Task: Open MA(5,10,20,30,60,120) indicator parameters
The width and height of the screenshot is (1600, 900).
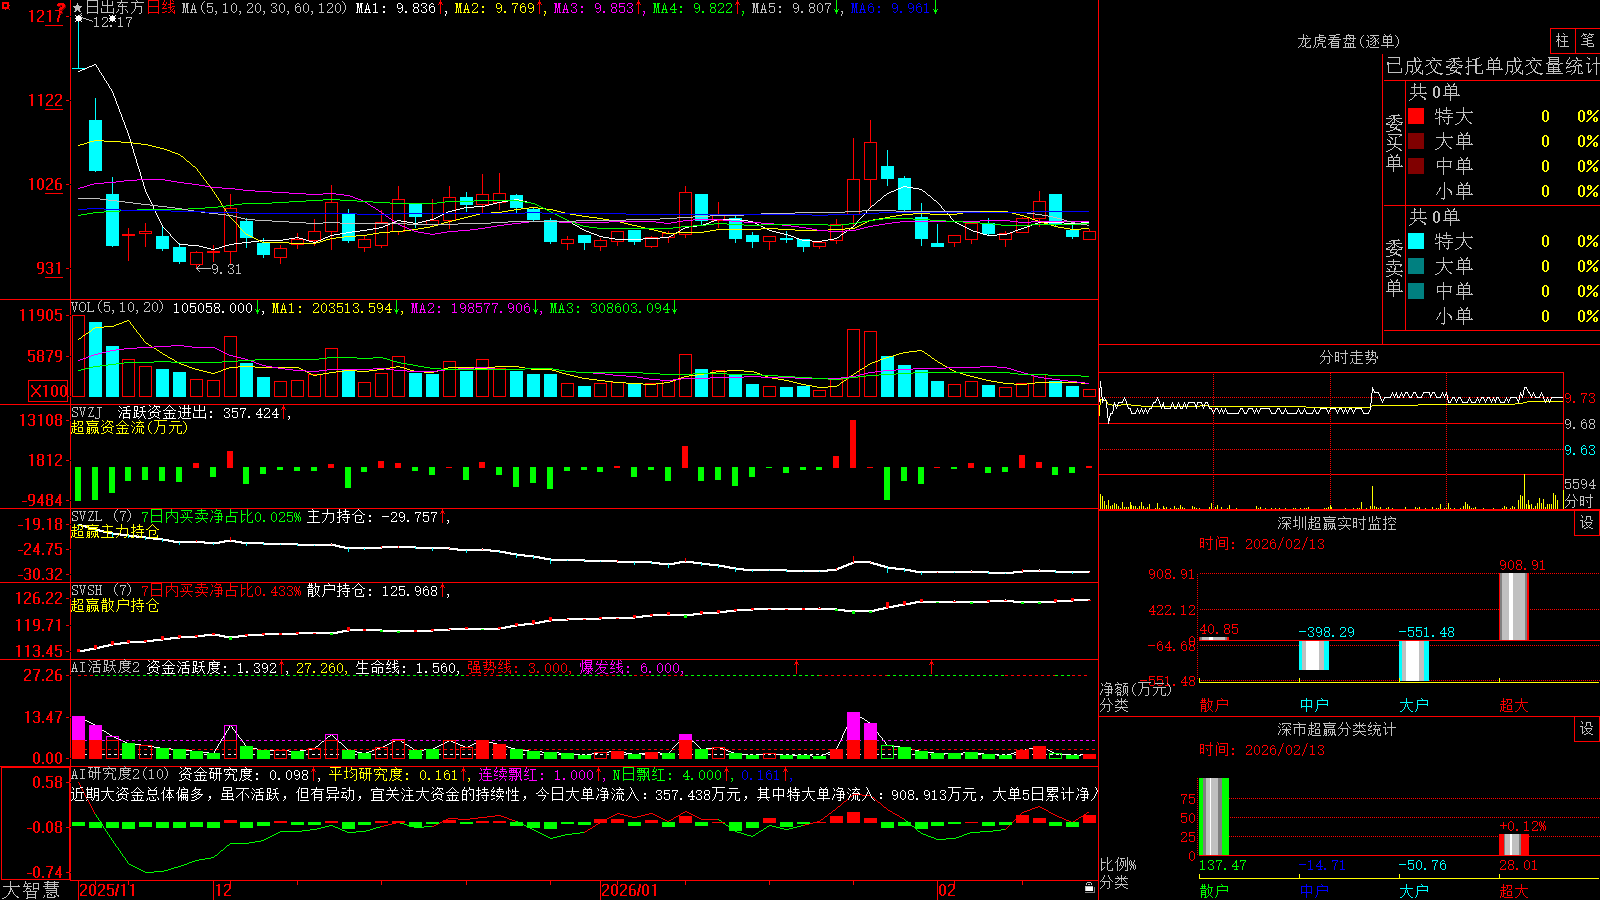Action: (264, 8)
